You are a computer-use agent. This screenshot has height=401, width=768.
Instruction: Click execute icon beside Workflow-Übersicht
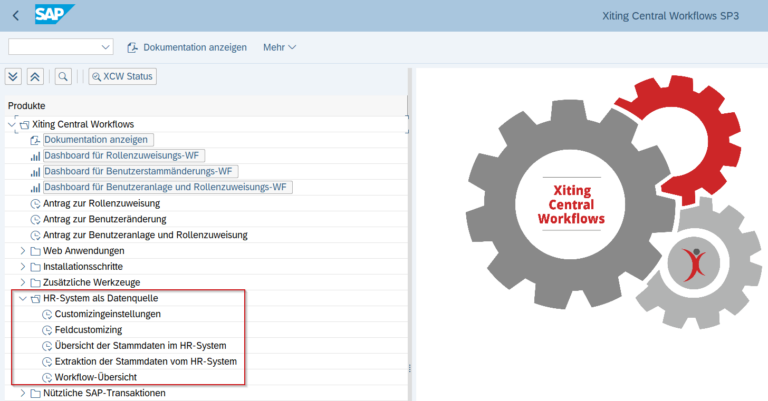click(x=47, y=377)
